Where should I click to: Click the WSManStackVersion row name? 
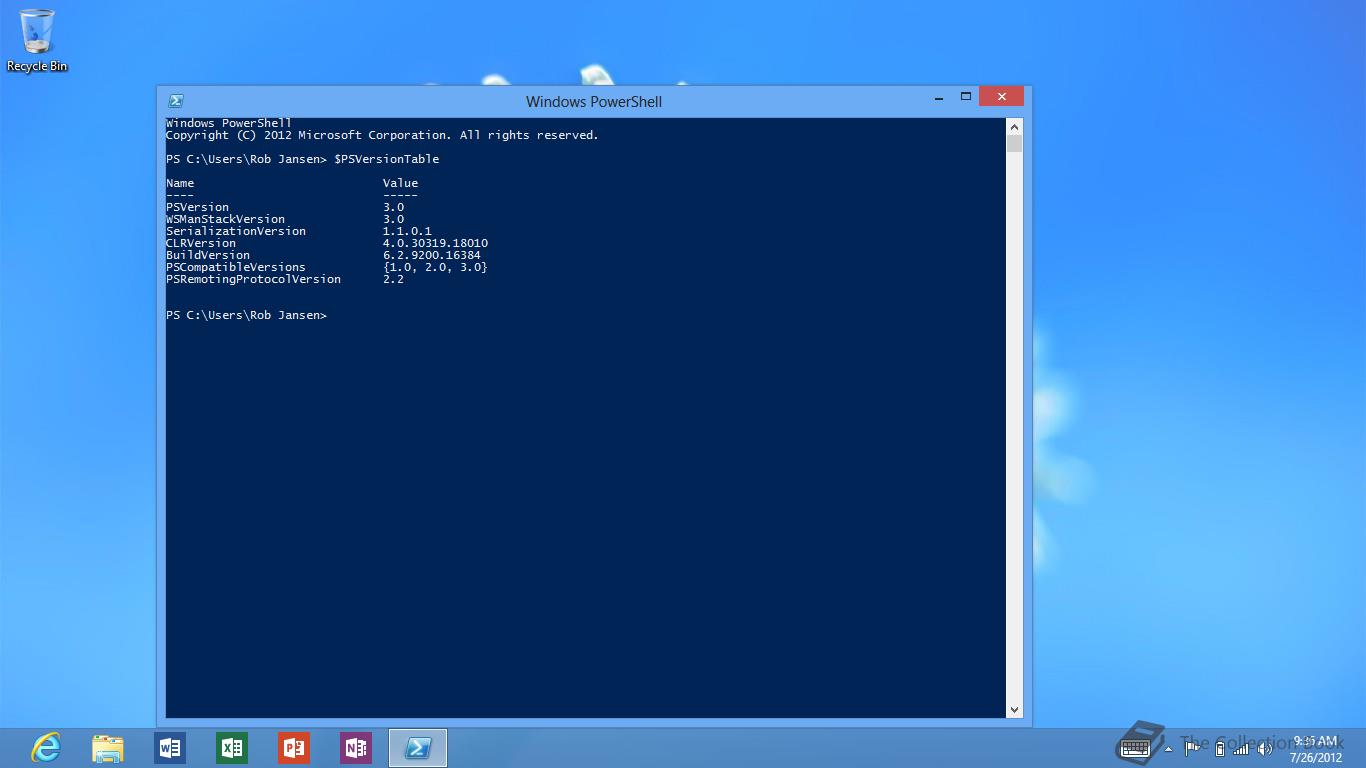(x=225, y=219)
